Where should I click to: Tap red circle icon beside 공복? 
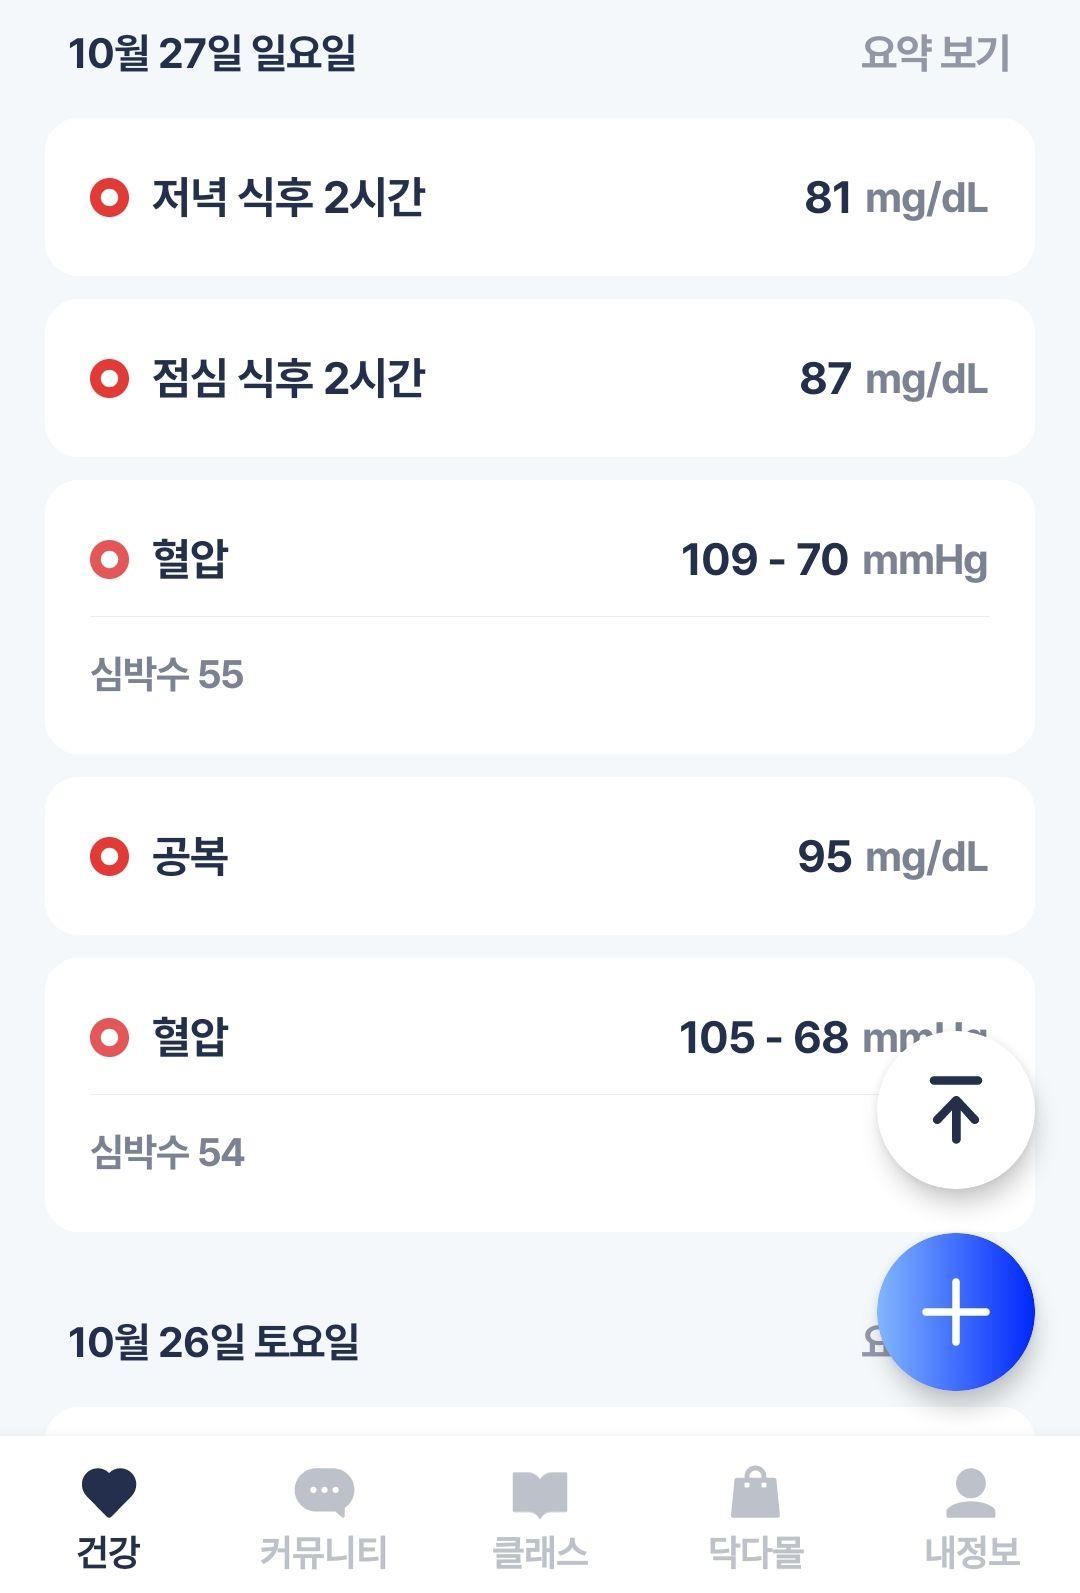(x=109, y=857)
